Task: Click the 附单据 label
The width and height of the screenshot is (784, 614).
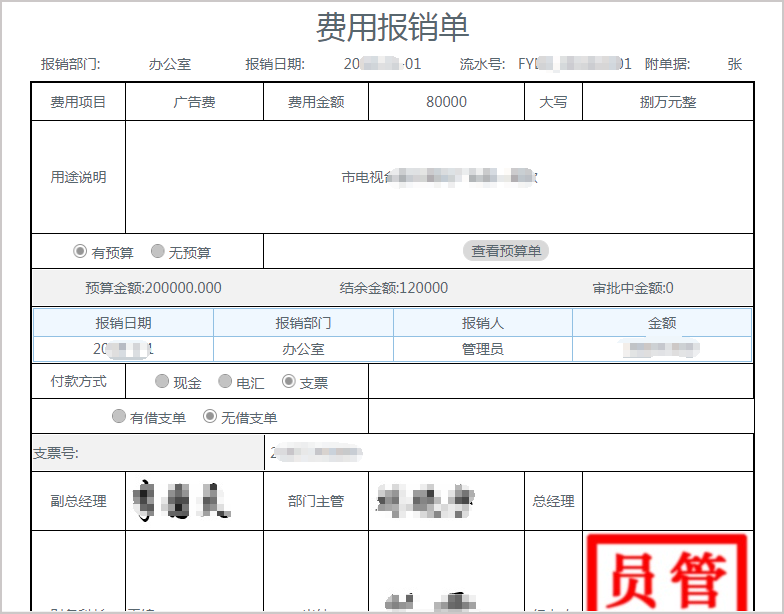Action: 667,64
